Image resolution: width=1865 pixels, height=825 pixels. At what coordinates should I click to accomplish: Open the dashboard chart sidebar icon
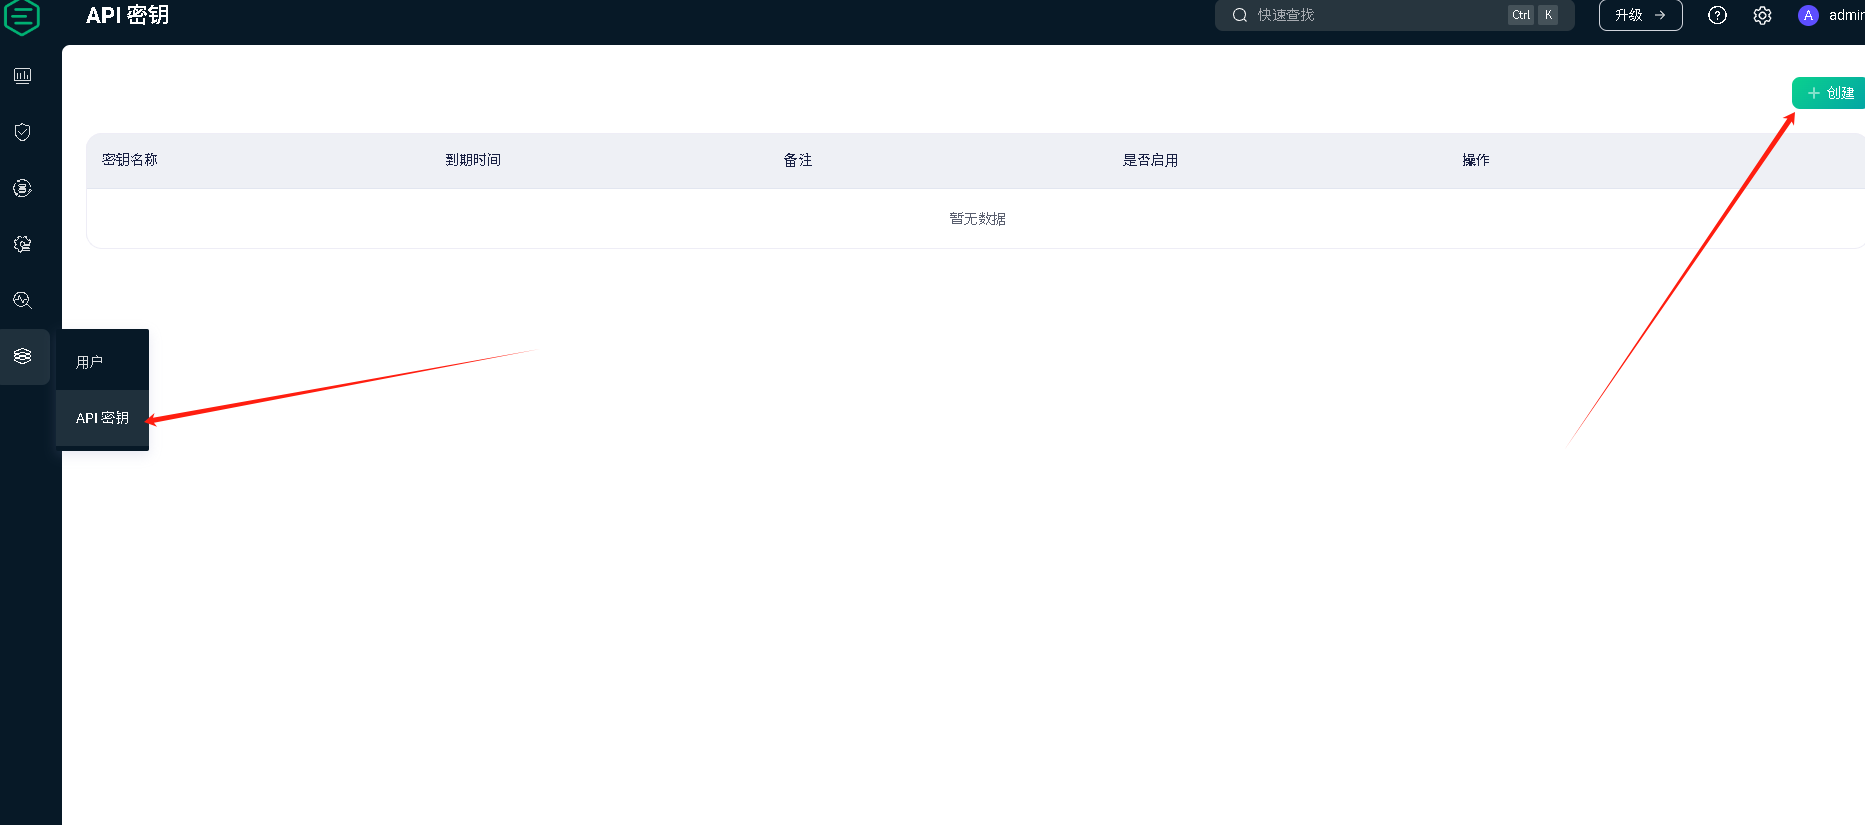[22, 76]
